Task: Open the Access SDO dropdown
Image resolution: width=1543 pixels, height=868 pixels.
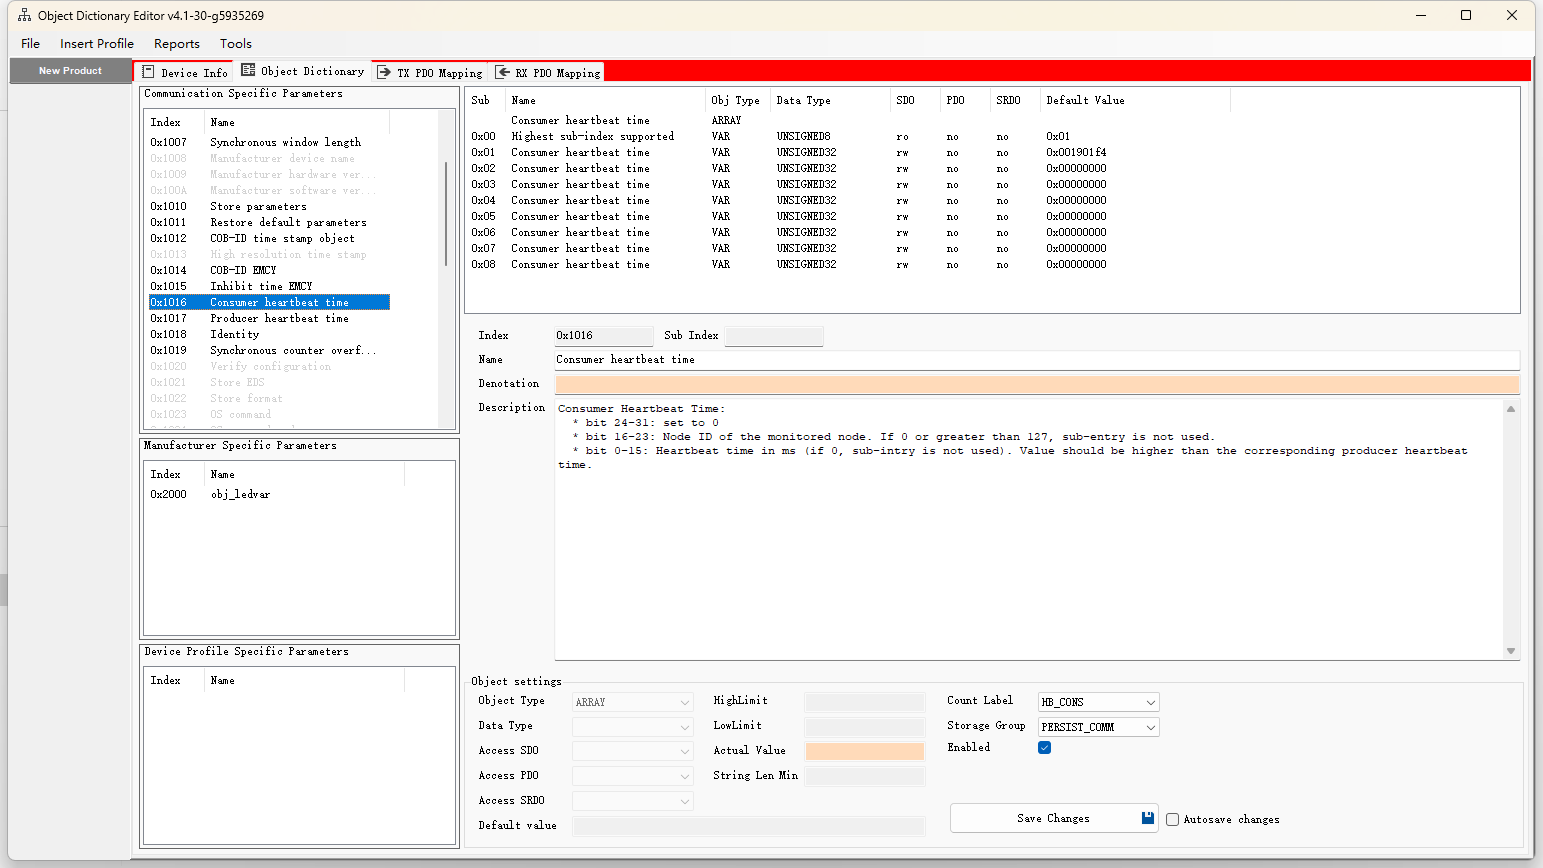Action: tap(633, 751)
